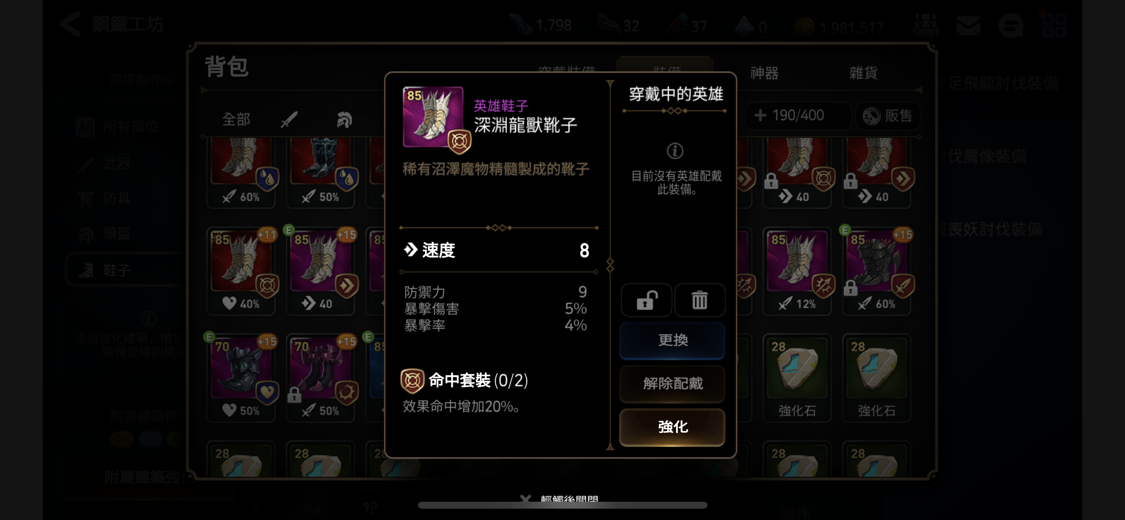1125x520 pixels.
Task: Expand inventory with the 190/400 plus button
Action: 798,115
